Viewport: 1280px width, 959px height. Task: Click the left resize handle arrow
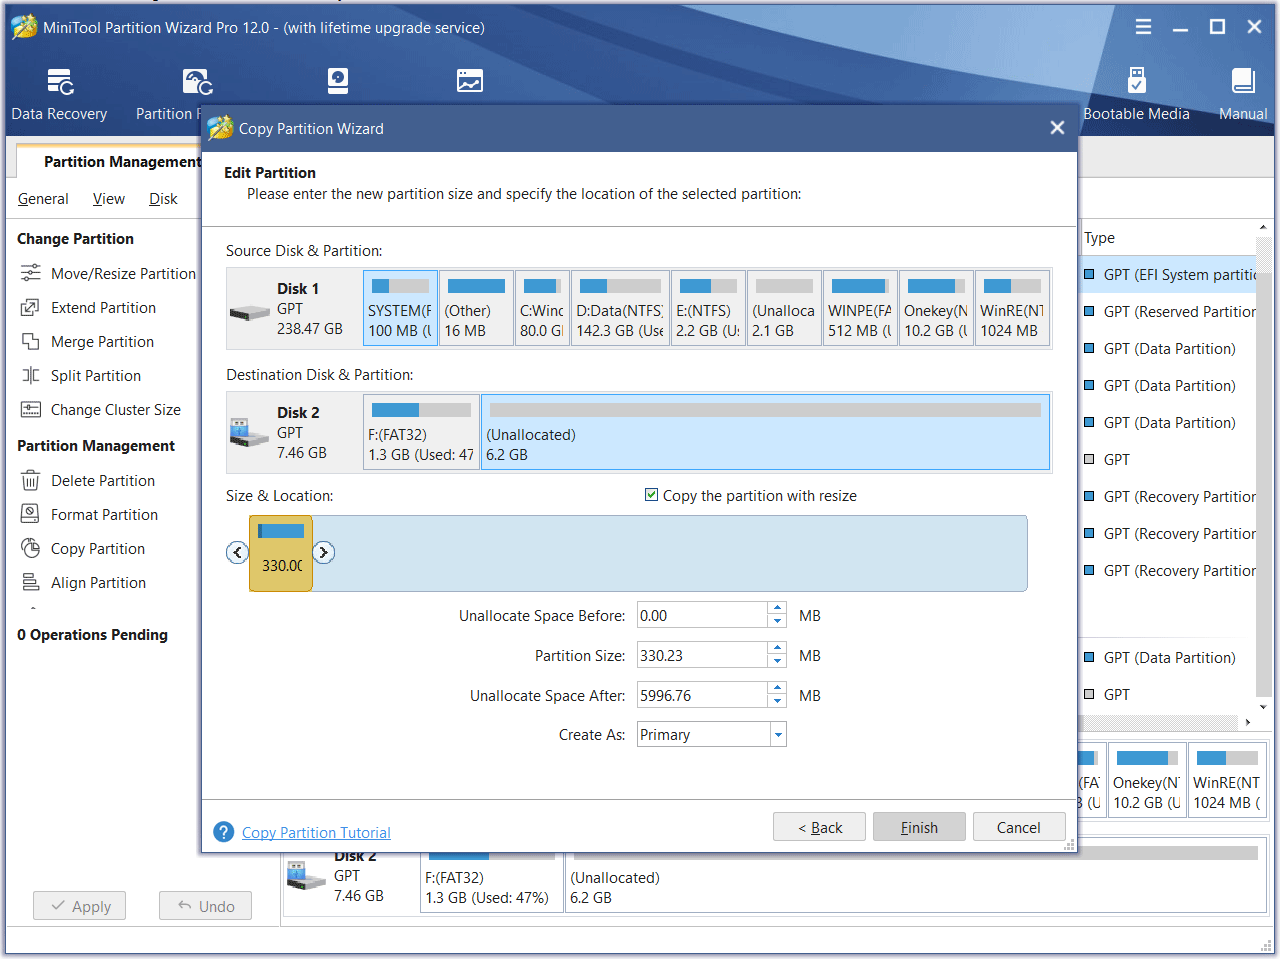tap(237, 552)
